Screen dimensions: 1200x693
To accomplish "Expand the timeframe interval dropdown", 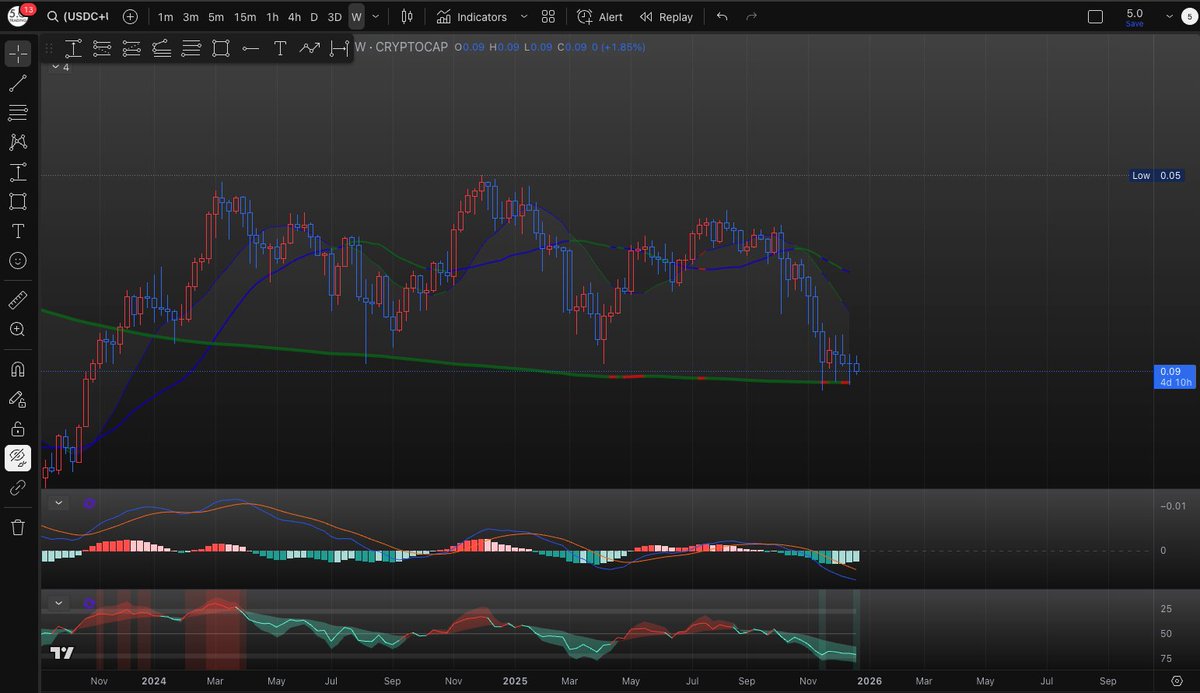I will 375,17.
